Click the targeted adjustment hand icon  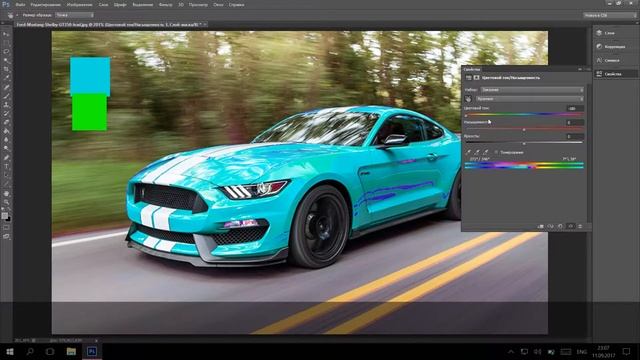click(x=468, y=99)
